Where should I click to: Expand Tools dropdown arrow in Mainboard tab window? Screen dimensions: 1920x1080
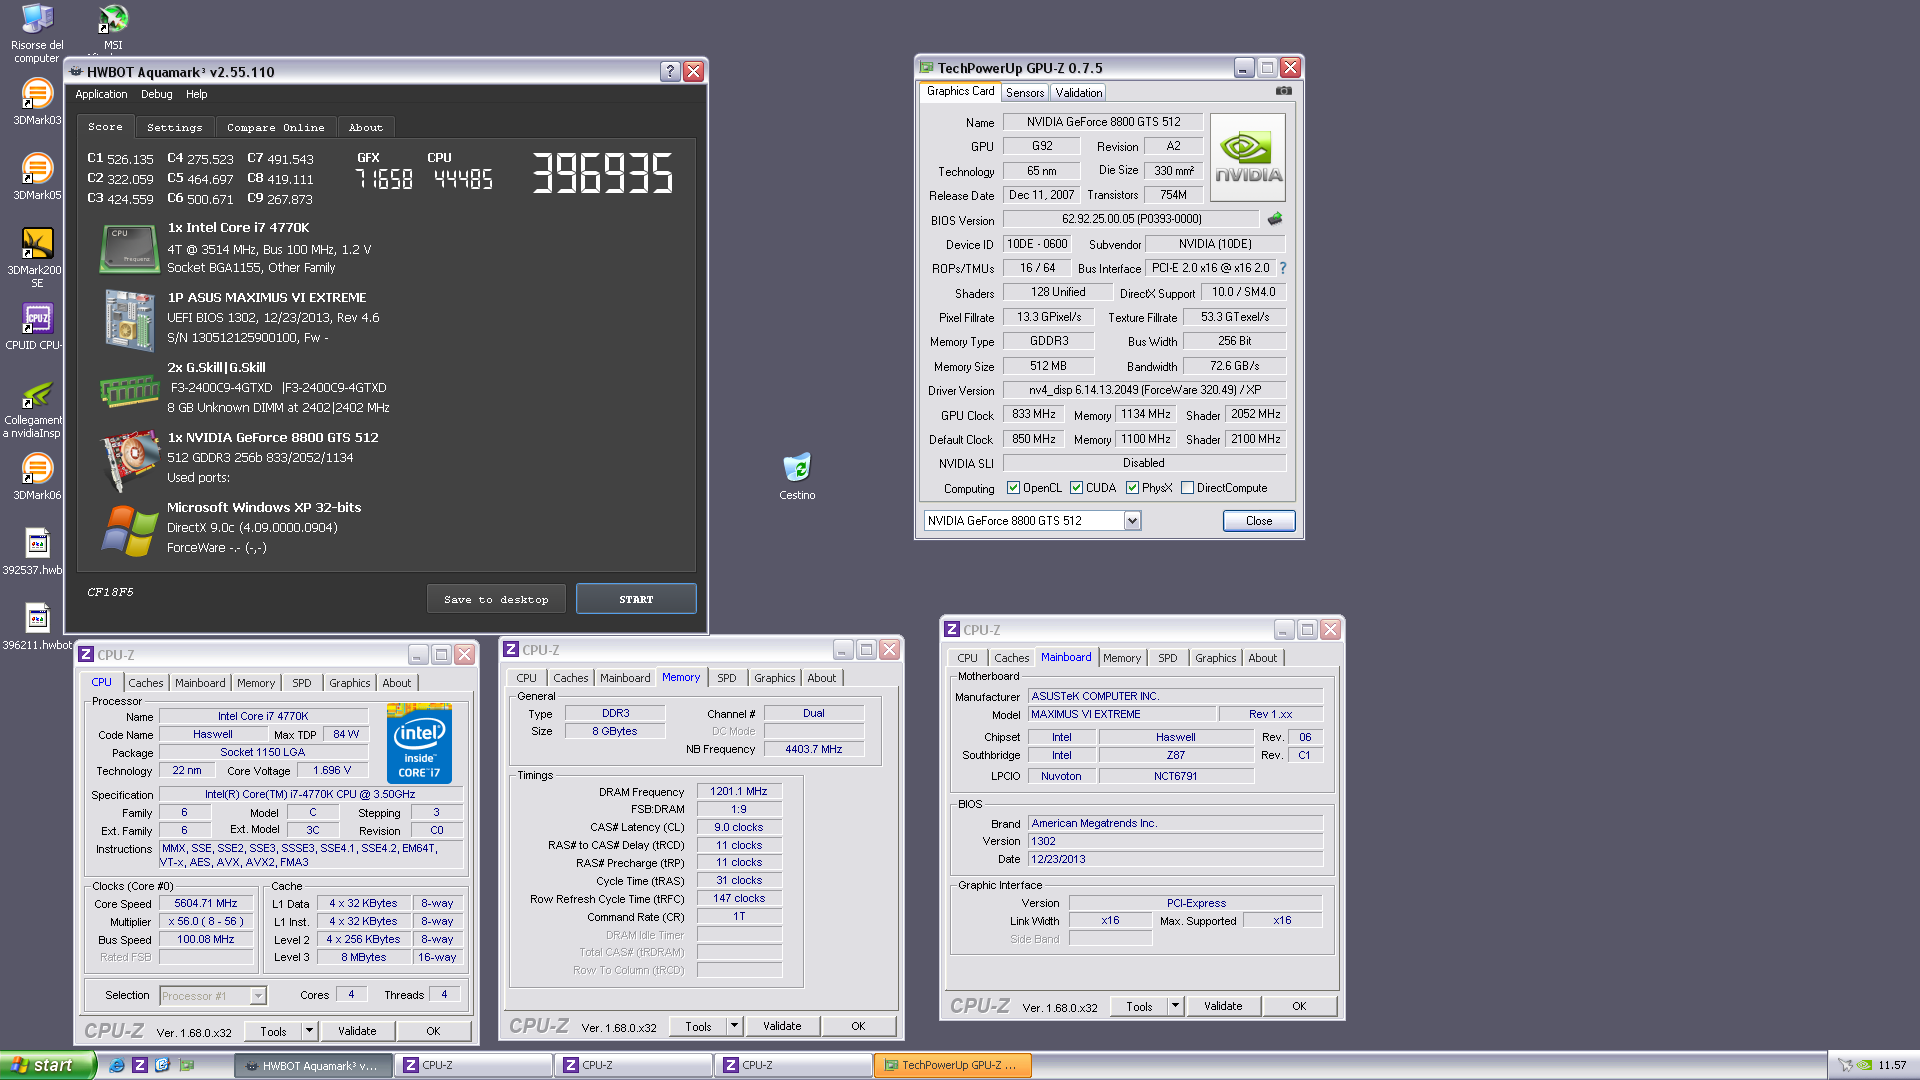click(x=1175, y=1006)
